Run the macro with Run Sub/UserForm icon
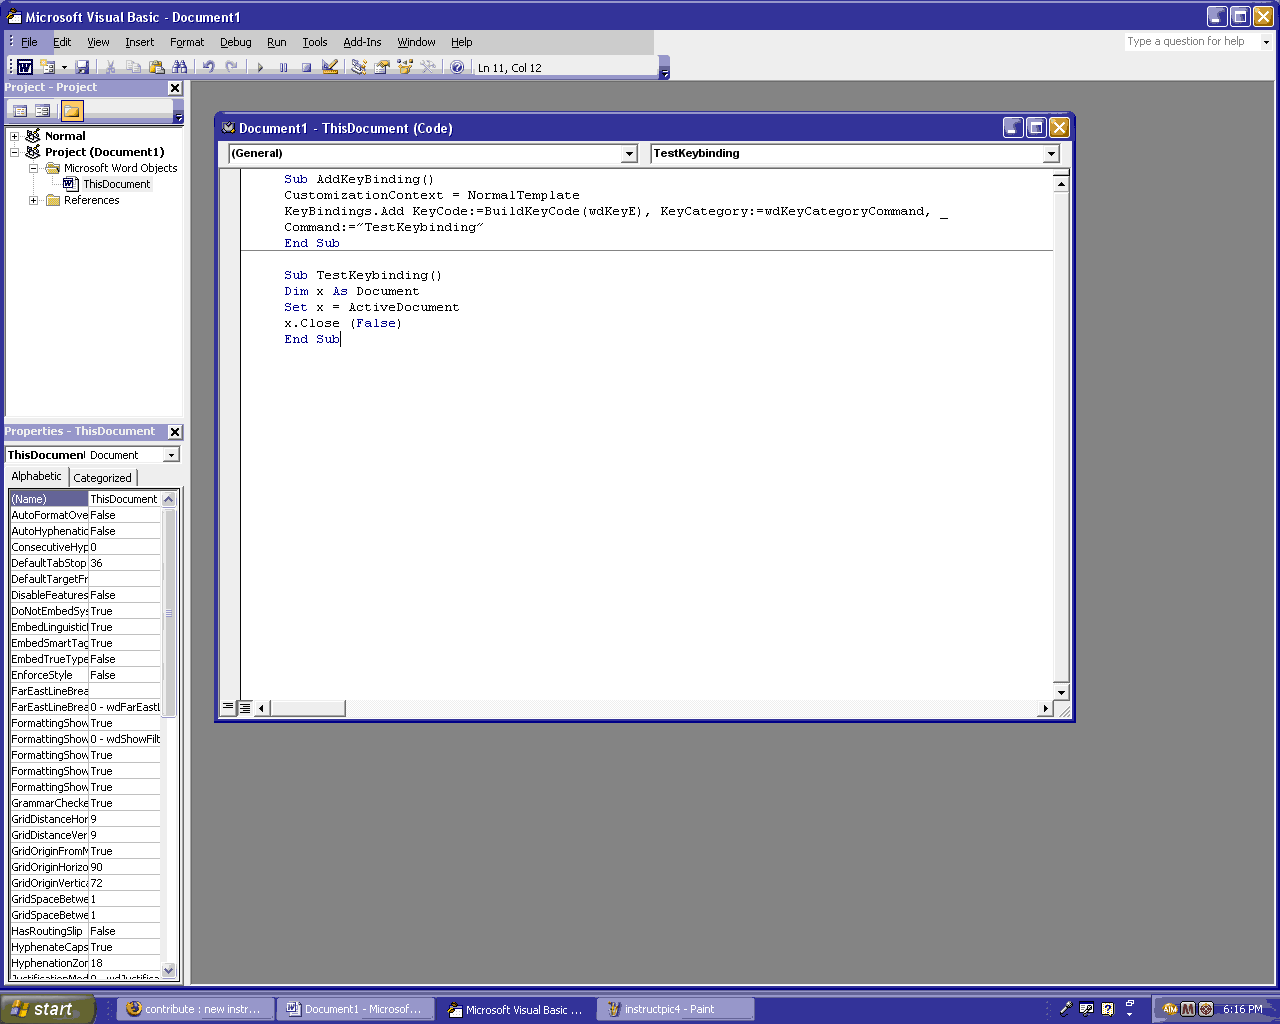The width and height of the screenshot is (1280, 1024). coord(258,67)
